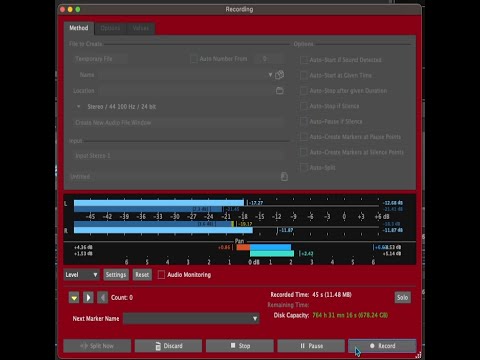Screen dimensions: 480x360
Task: Open the folder browse icon beside Location
Action: (x=280, y=91)
